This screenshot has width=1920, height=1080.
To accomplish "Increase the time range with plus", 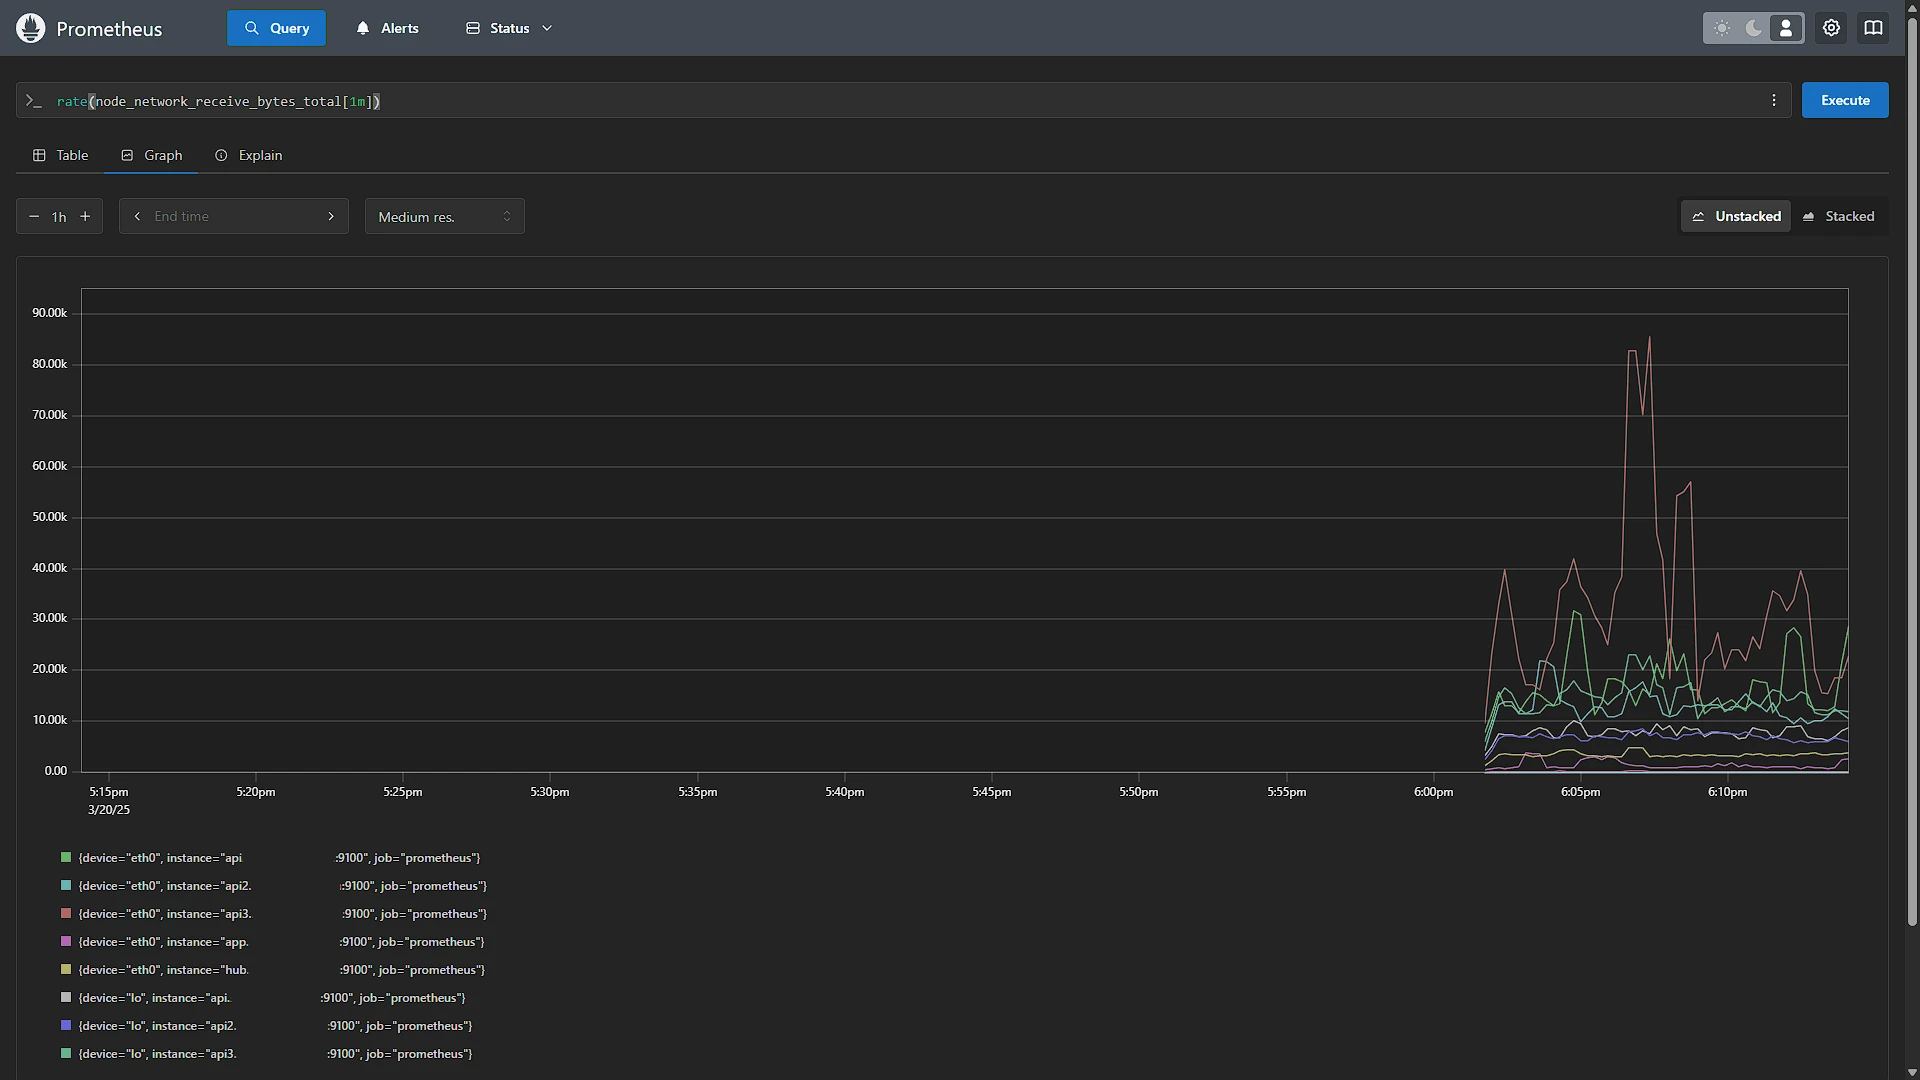I will pyautogui.click(x=85, y=216).
